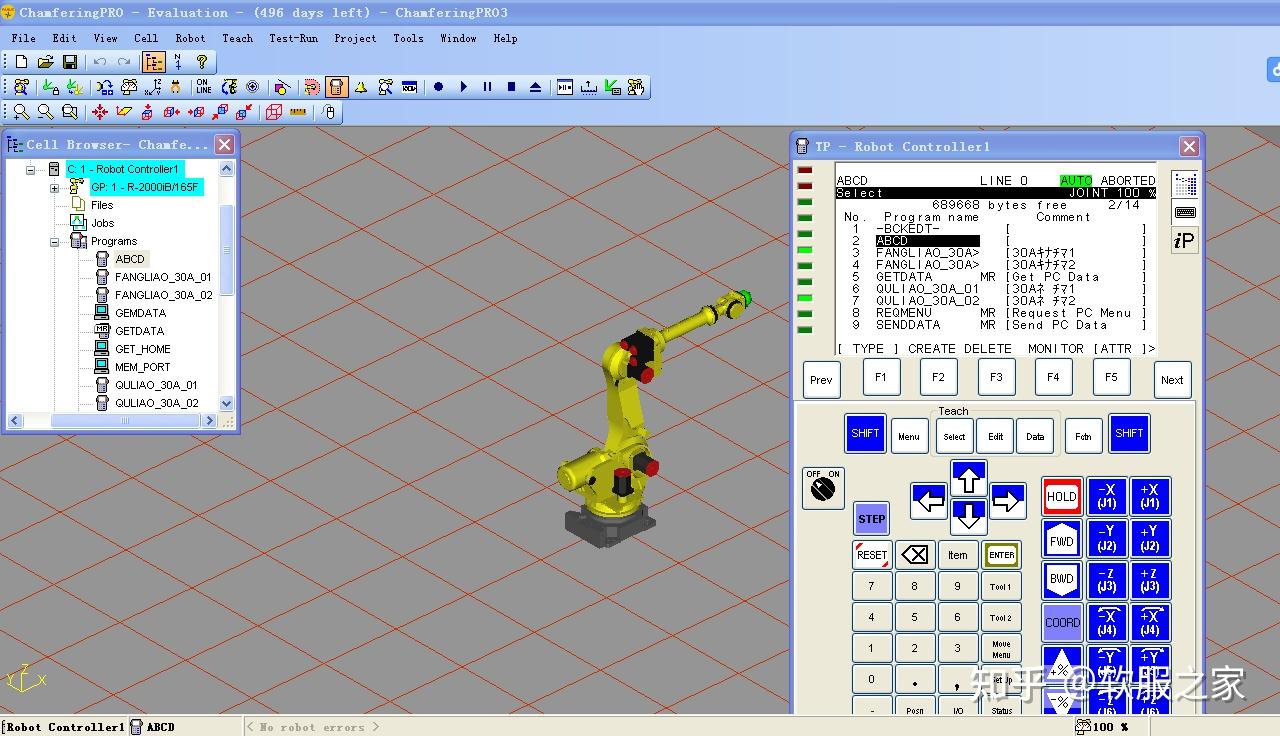Click the RESET key on pendant
The height and width of the screenshot is (736, 1280).
[872, 555]
